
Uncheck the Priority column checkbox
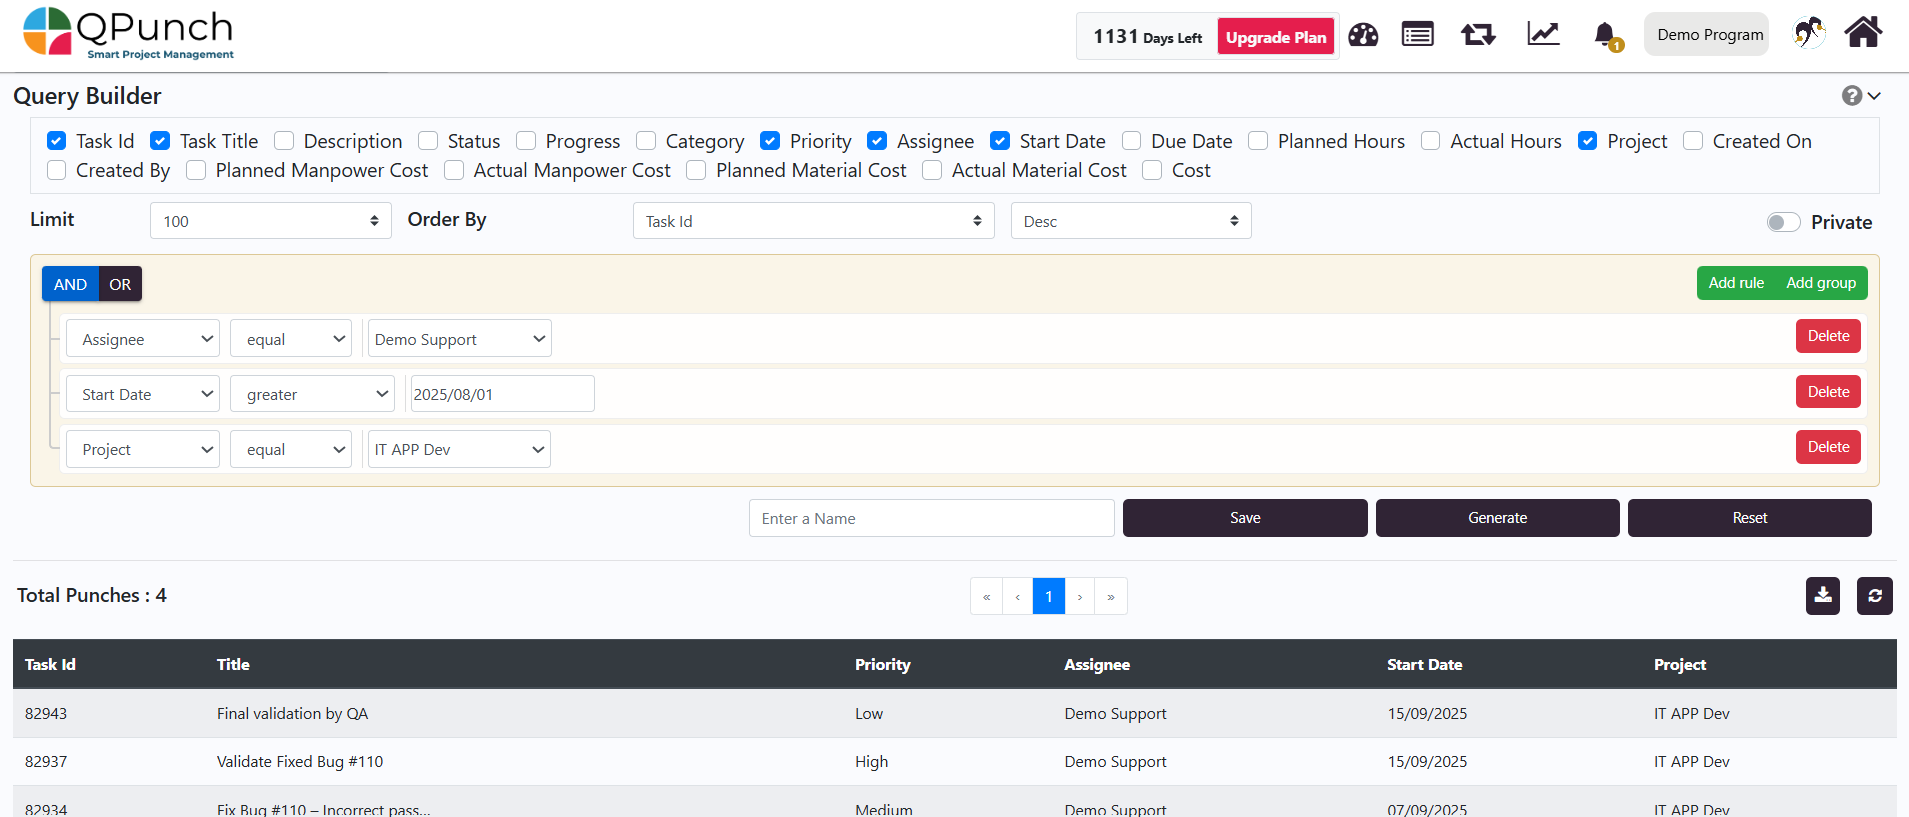(770, 141)
